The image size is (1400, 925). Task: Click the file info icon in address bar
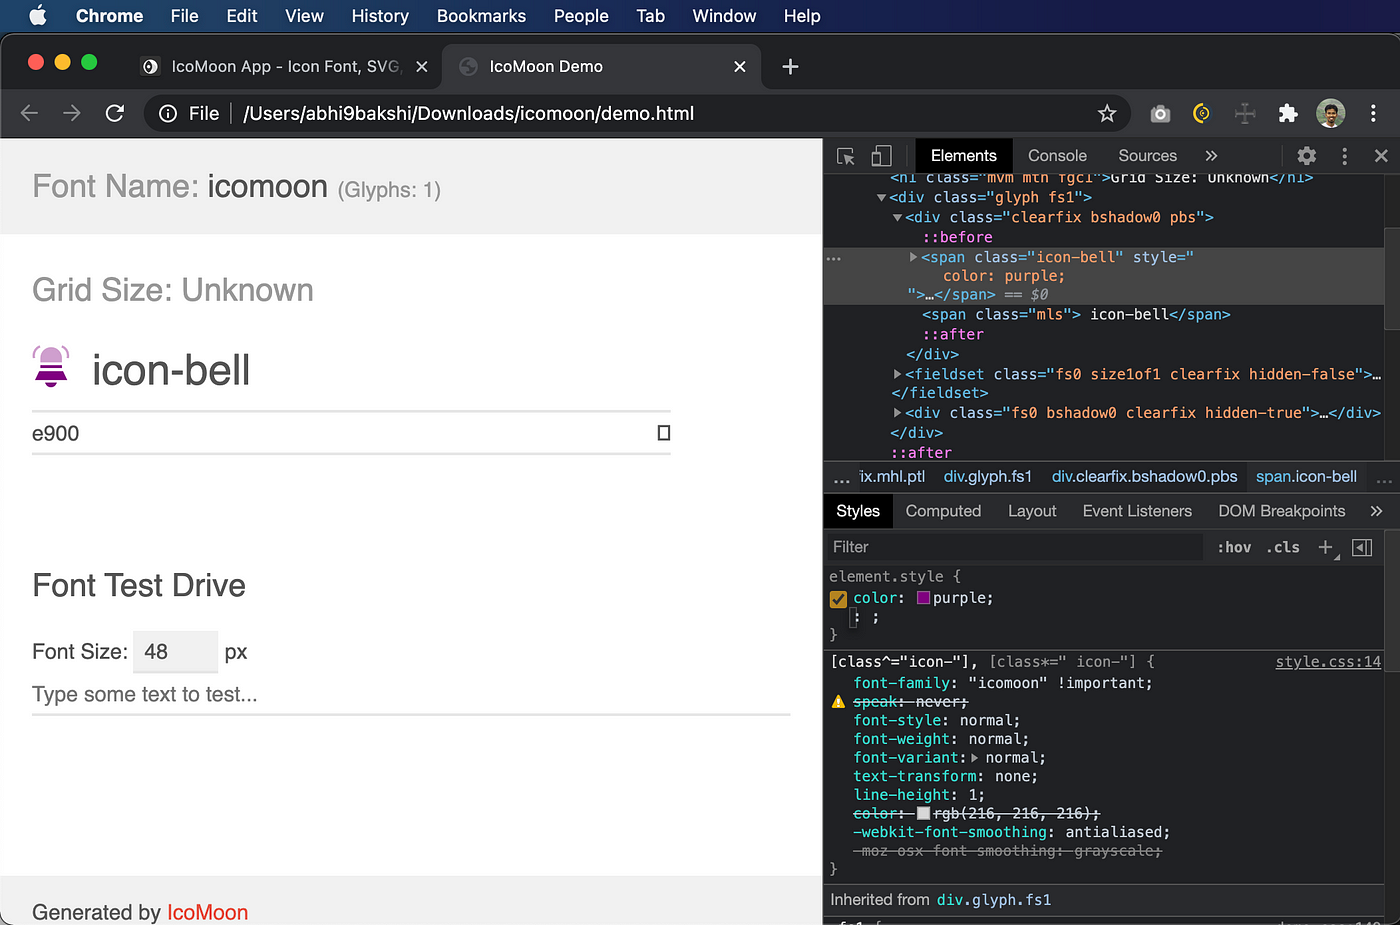point(168,113)
